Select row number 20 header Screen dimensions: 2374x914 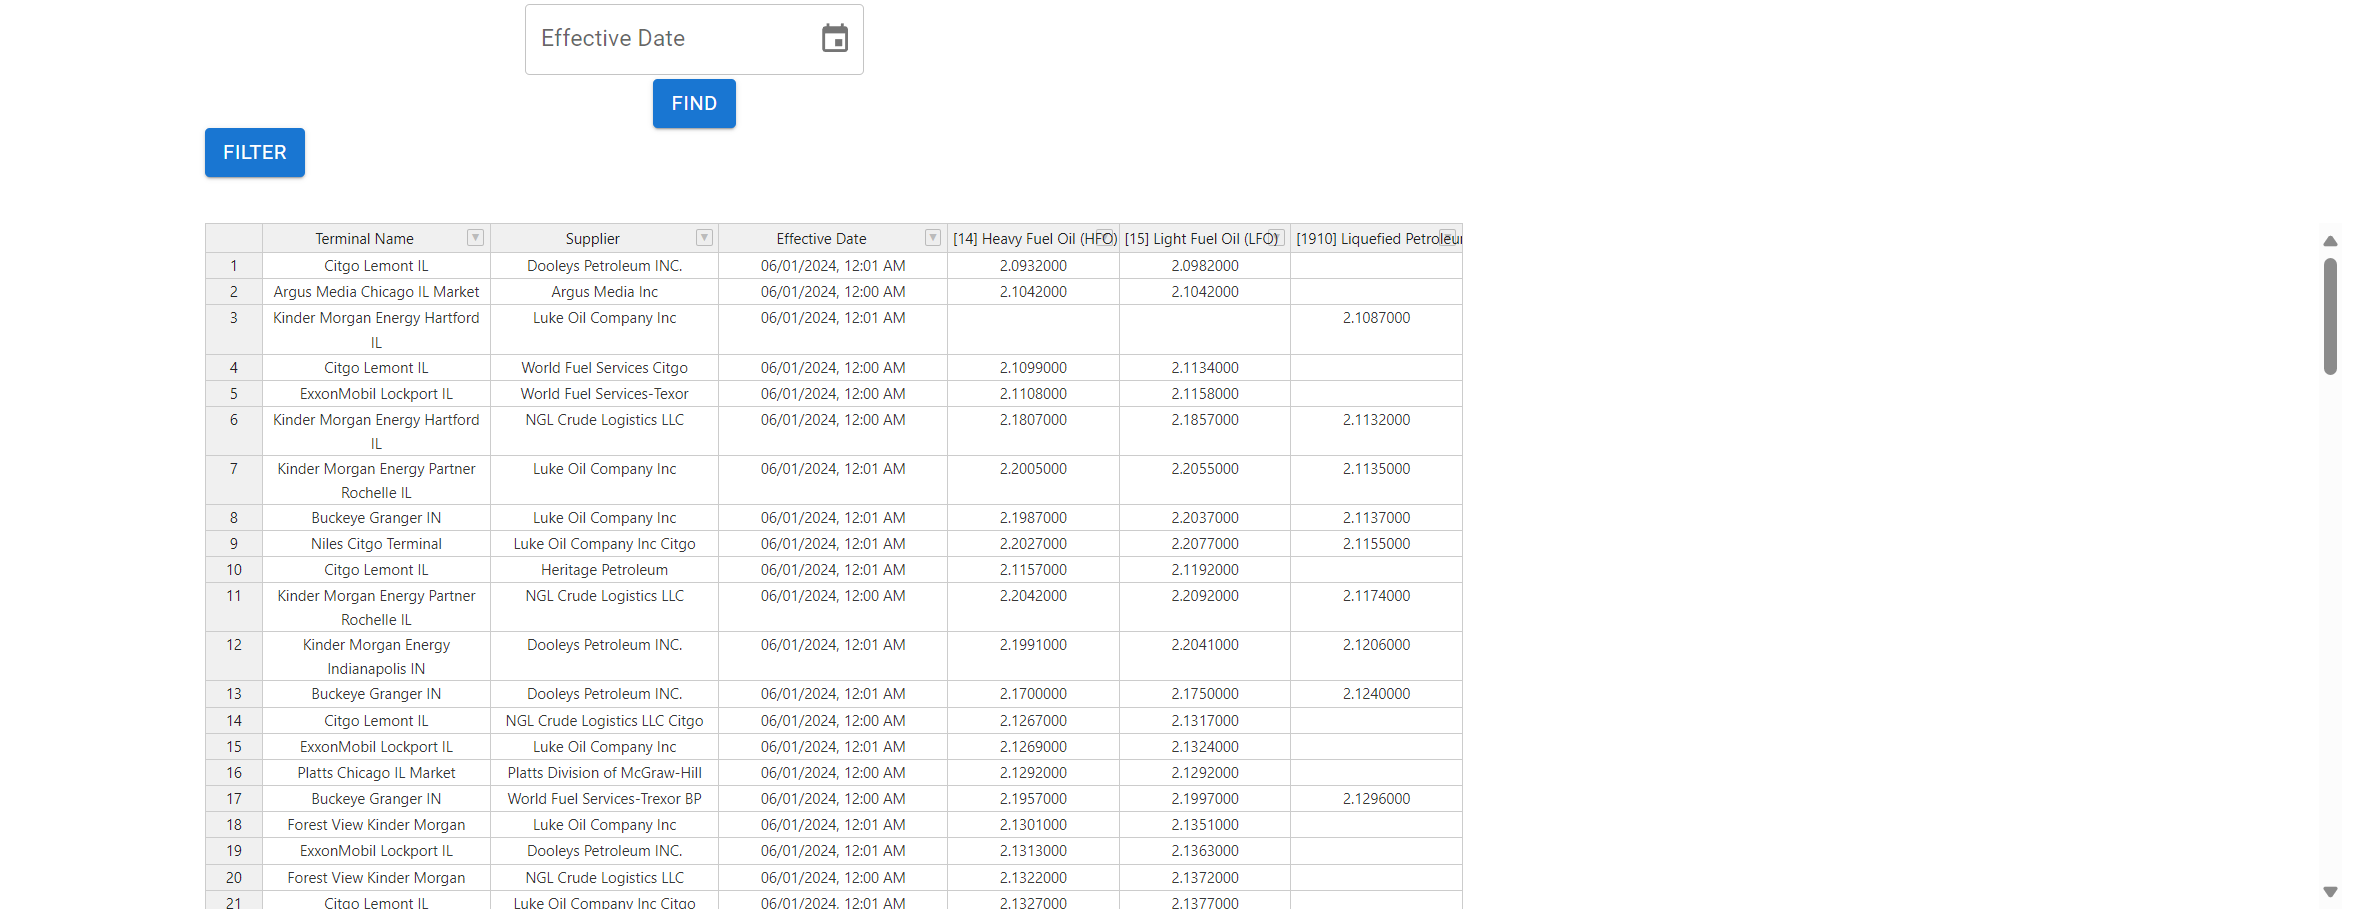click(234, 878)
